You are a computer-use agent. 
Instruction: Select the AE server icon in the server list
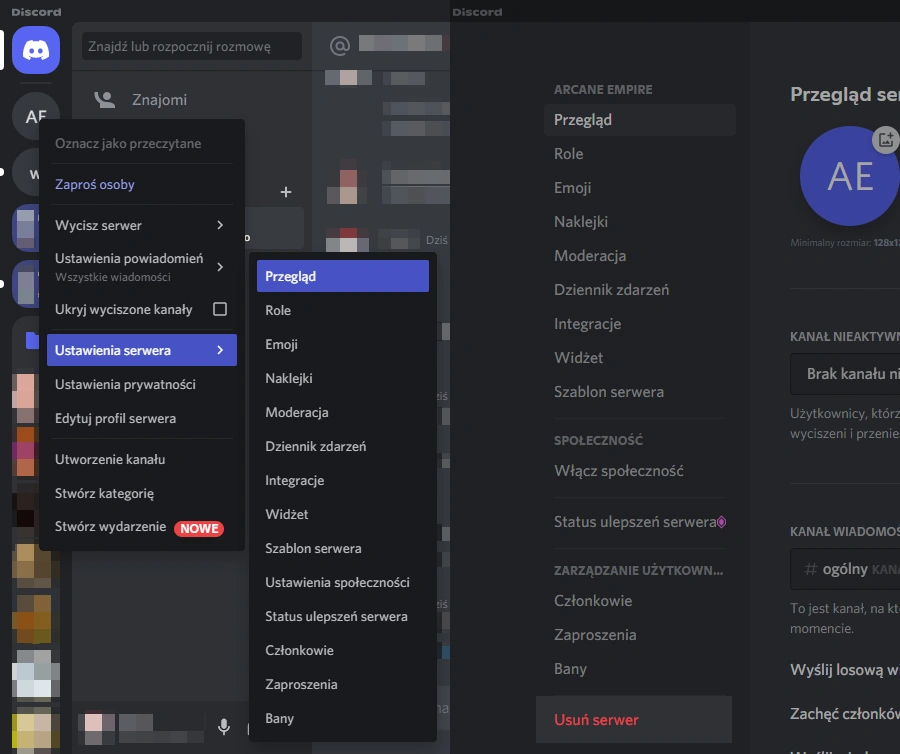36,116
